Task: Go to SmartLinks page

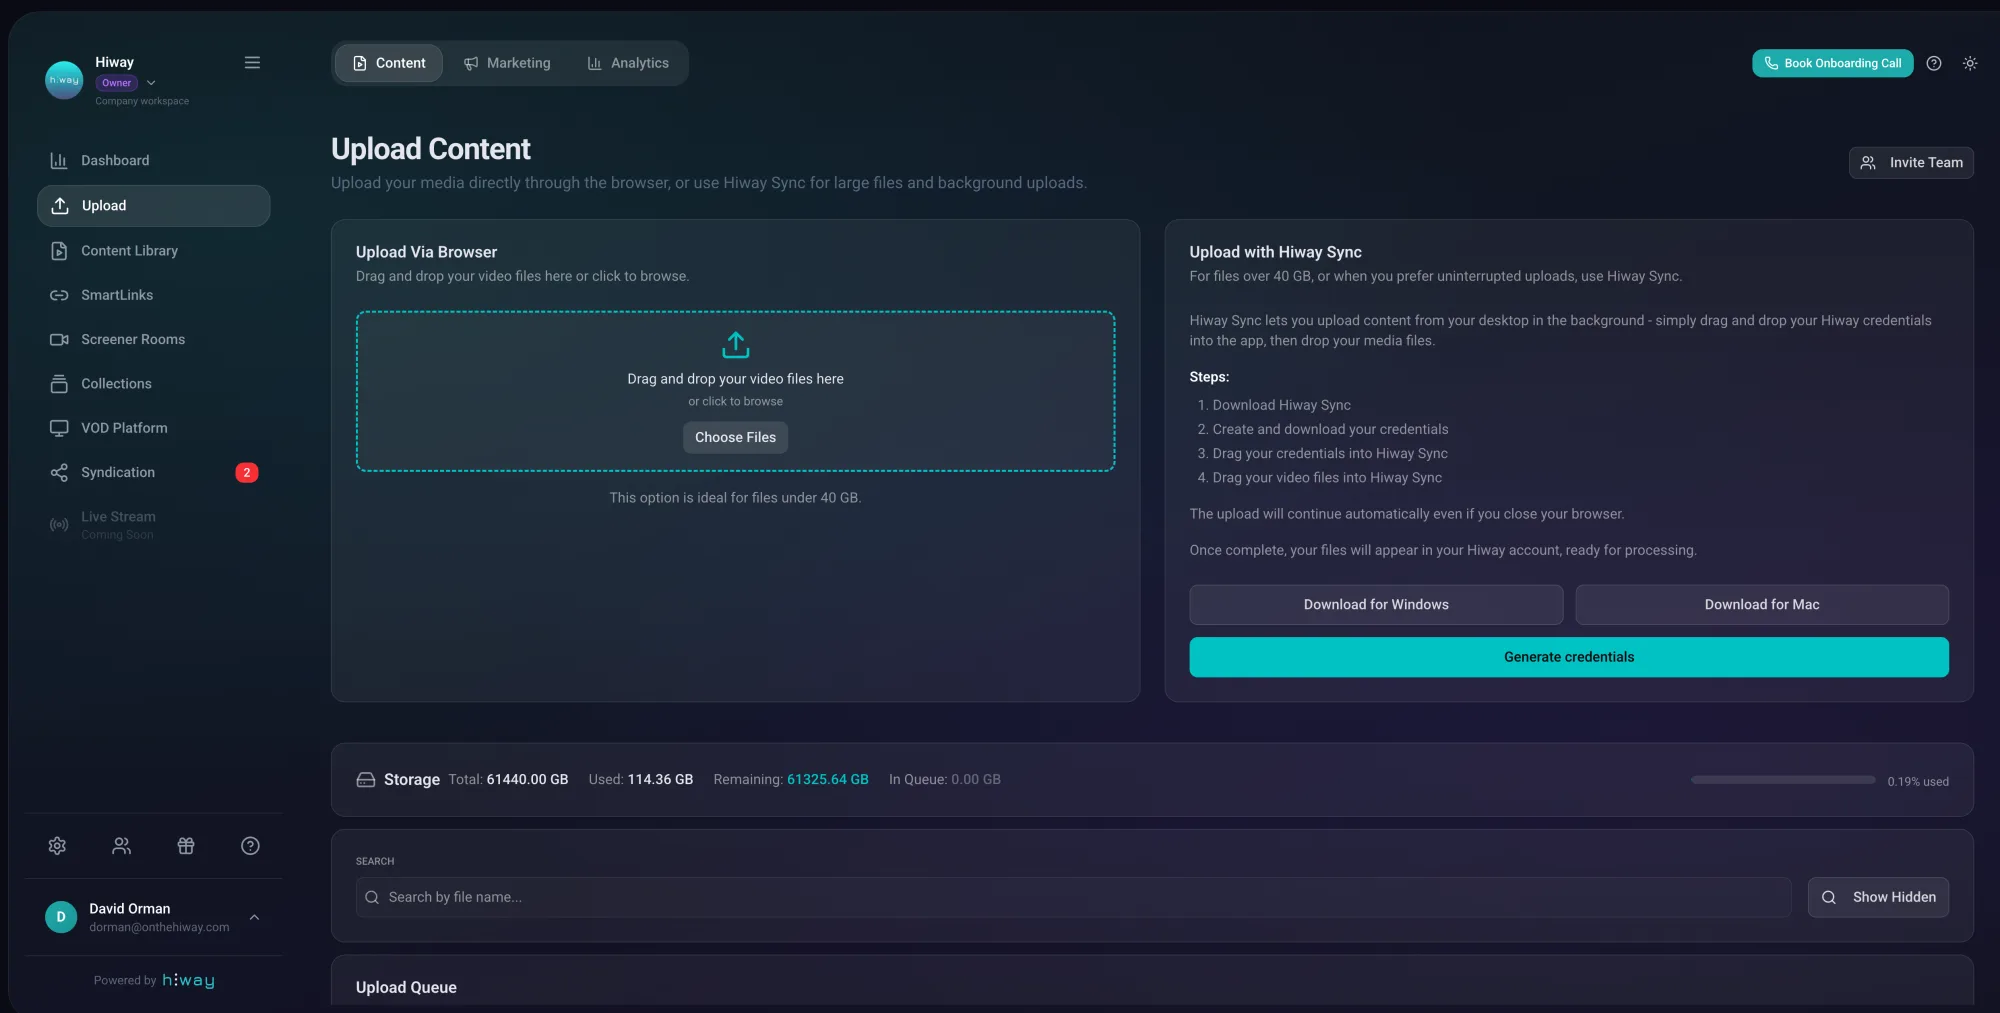Action: pos(153,295)
